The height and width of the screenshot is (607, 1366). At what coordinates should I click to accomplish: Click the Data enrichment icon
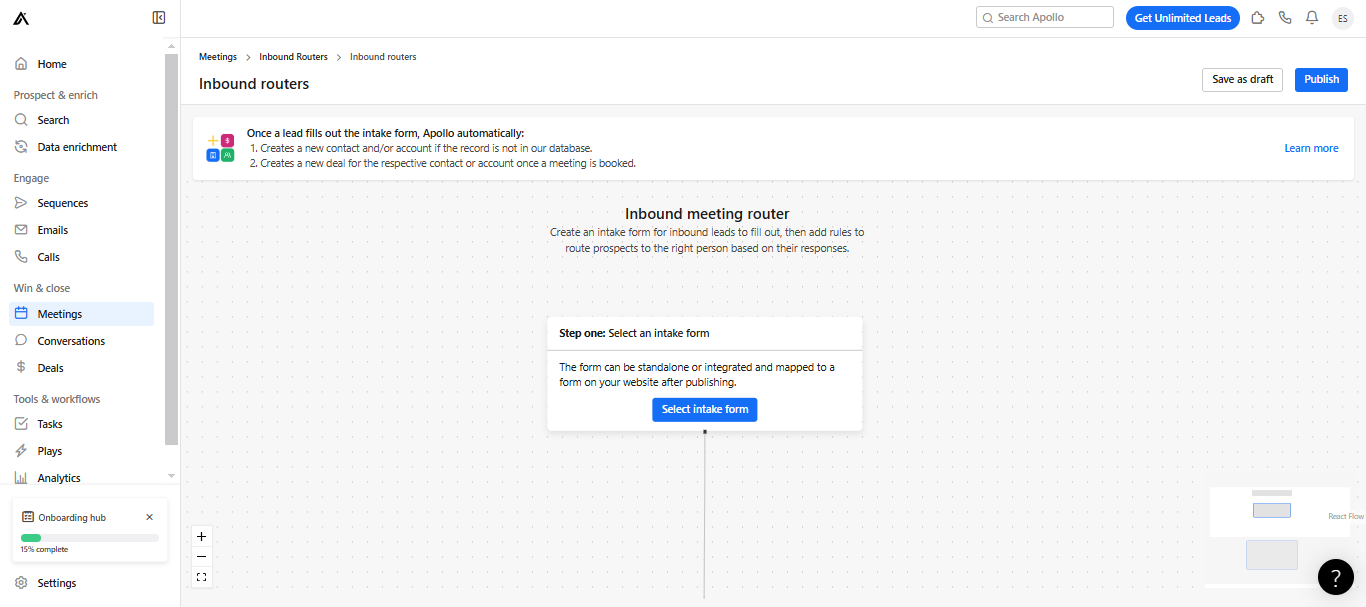21,147
